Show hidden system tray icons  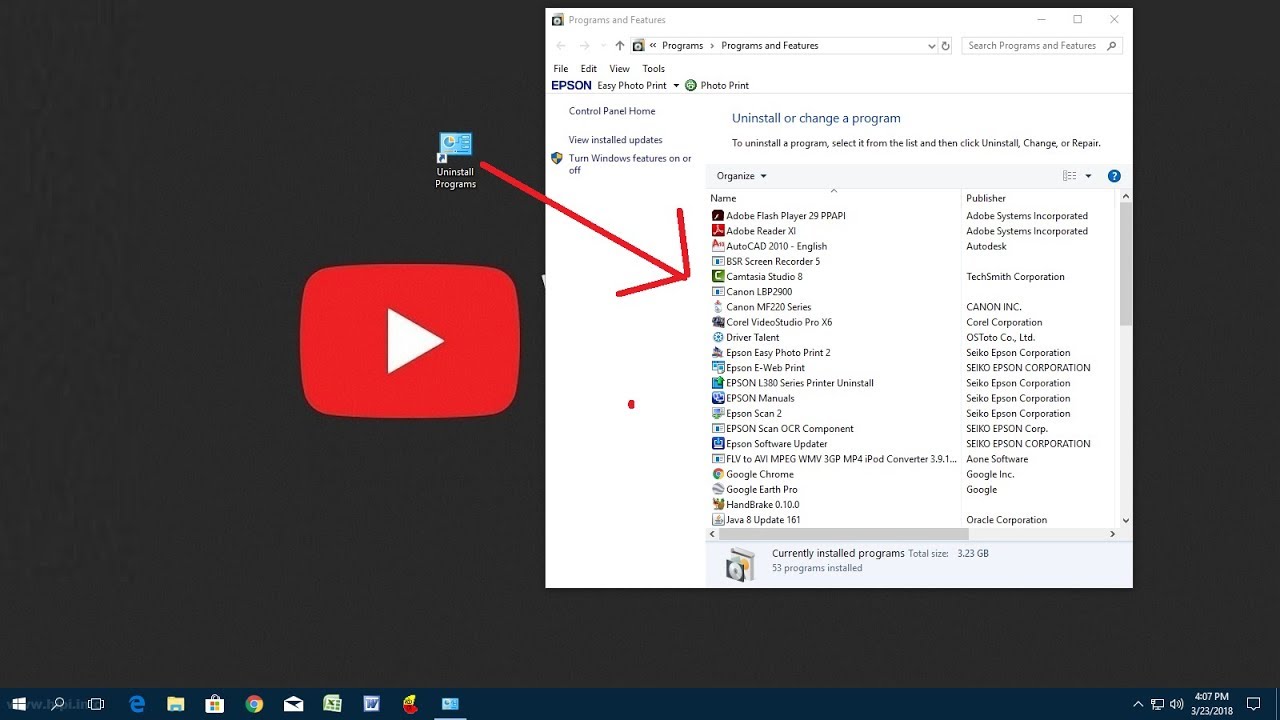coord(1138,704)
